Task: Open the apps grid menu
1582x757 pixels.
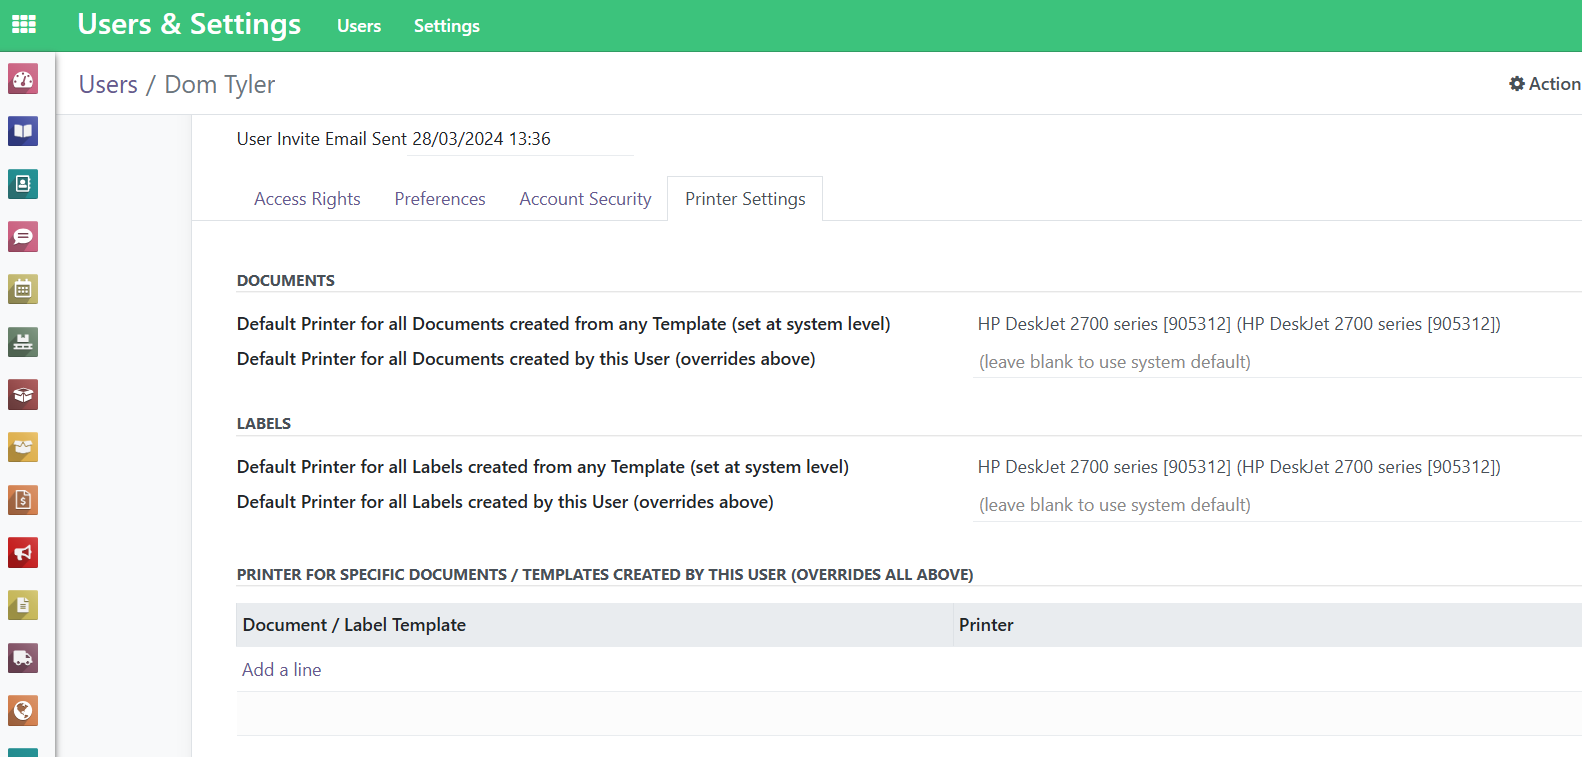Action: point(24,24)
